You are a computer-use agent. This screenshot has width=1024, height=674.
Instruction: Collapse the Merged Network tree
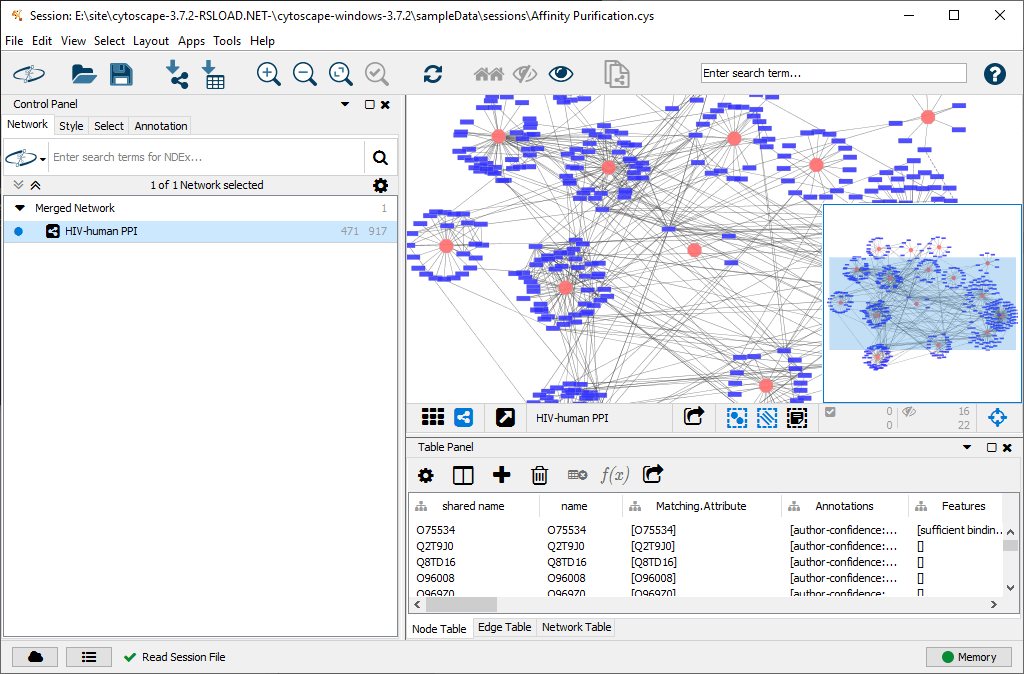pyautogui.click(x=20, y=208)
